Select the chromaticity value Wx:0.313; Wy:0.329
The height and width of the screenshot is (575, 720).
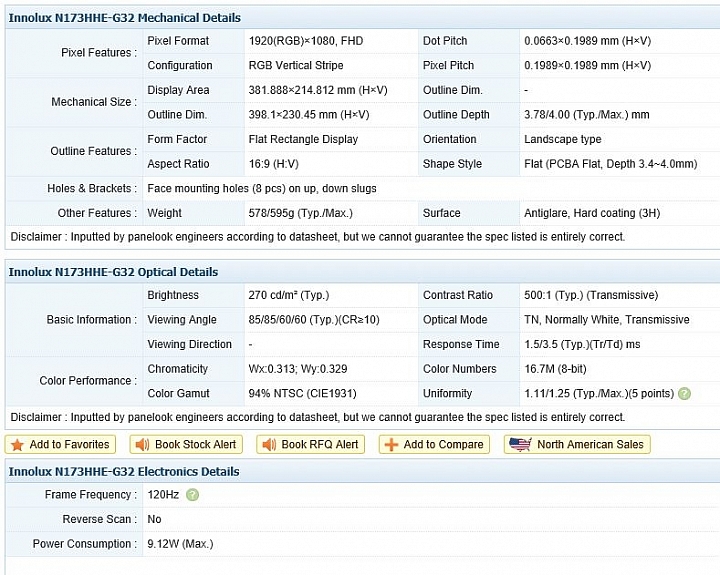(298, 369)
